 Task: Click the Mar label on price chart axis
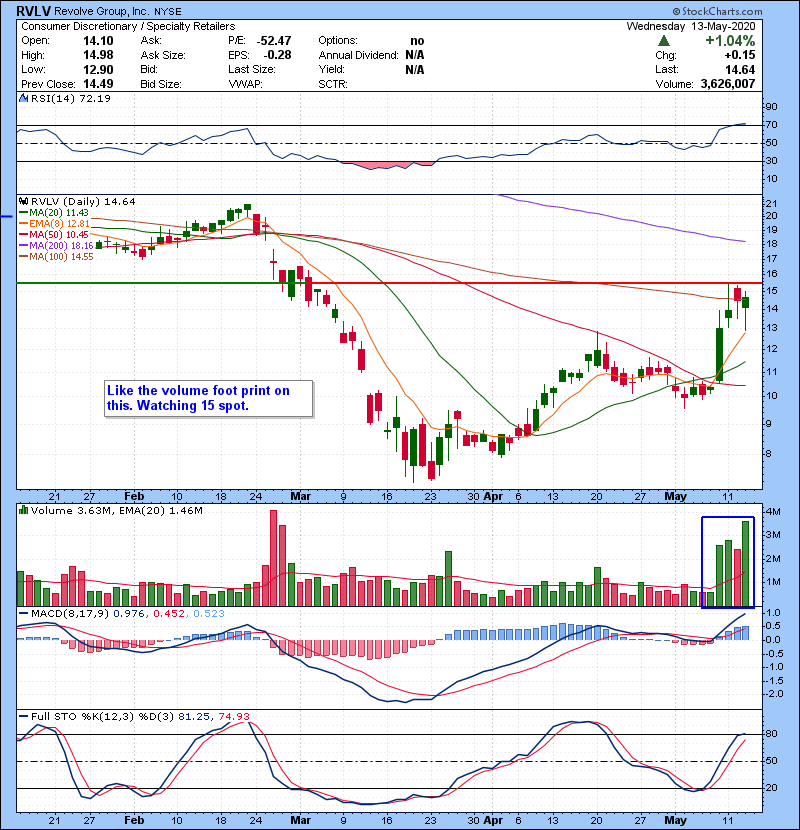[300, 497]
